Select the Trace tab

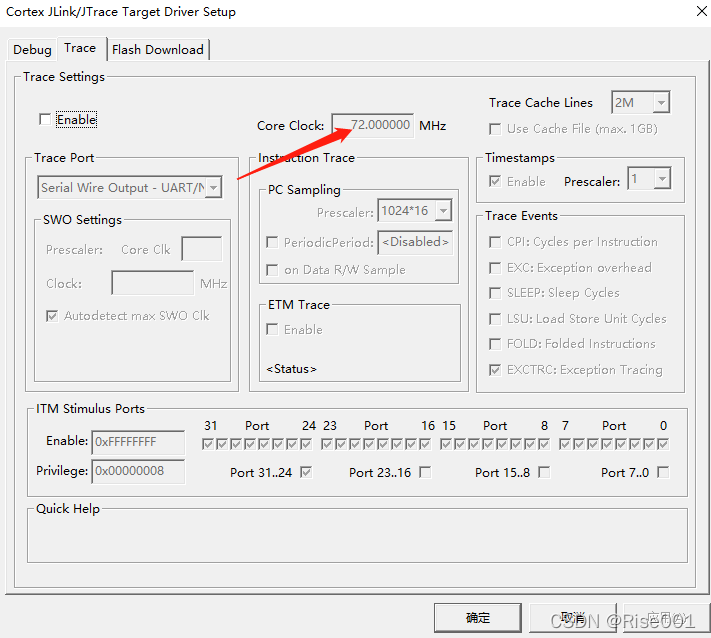[x=80, y=48]
